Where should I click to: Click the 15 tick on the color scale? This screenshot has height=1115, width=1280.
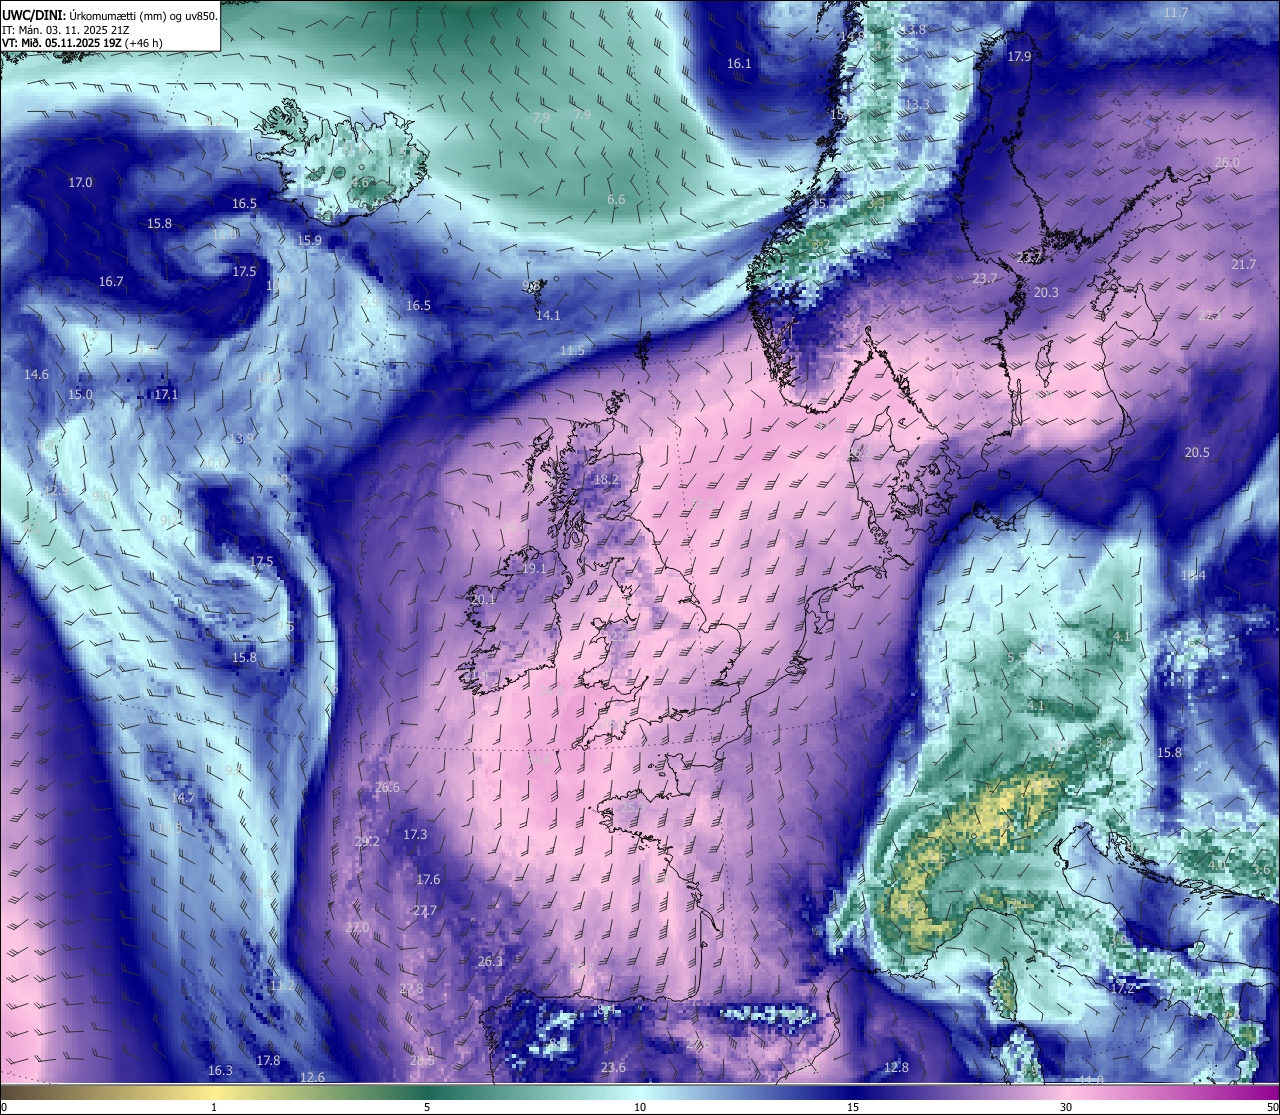tap(853, 1107)
